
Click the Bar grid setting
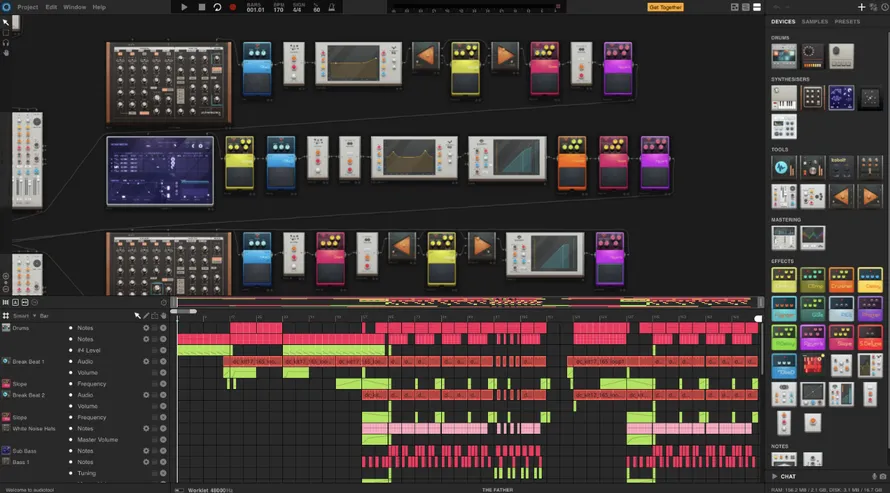[x=44, y=316]
